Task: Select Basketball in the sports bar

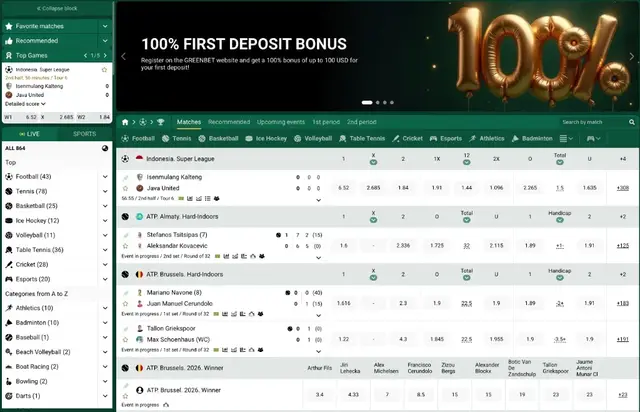Action: click(218, 138)
